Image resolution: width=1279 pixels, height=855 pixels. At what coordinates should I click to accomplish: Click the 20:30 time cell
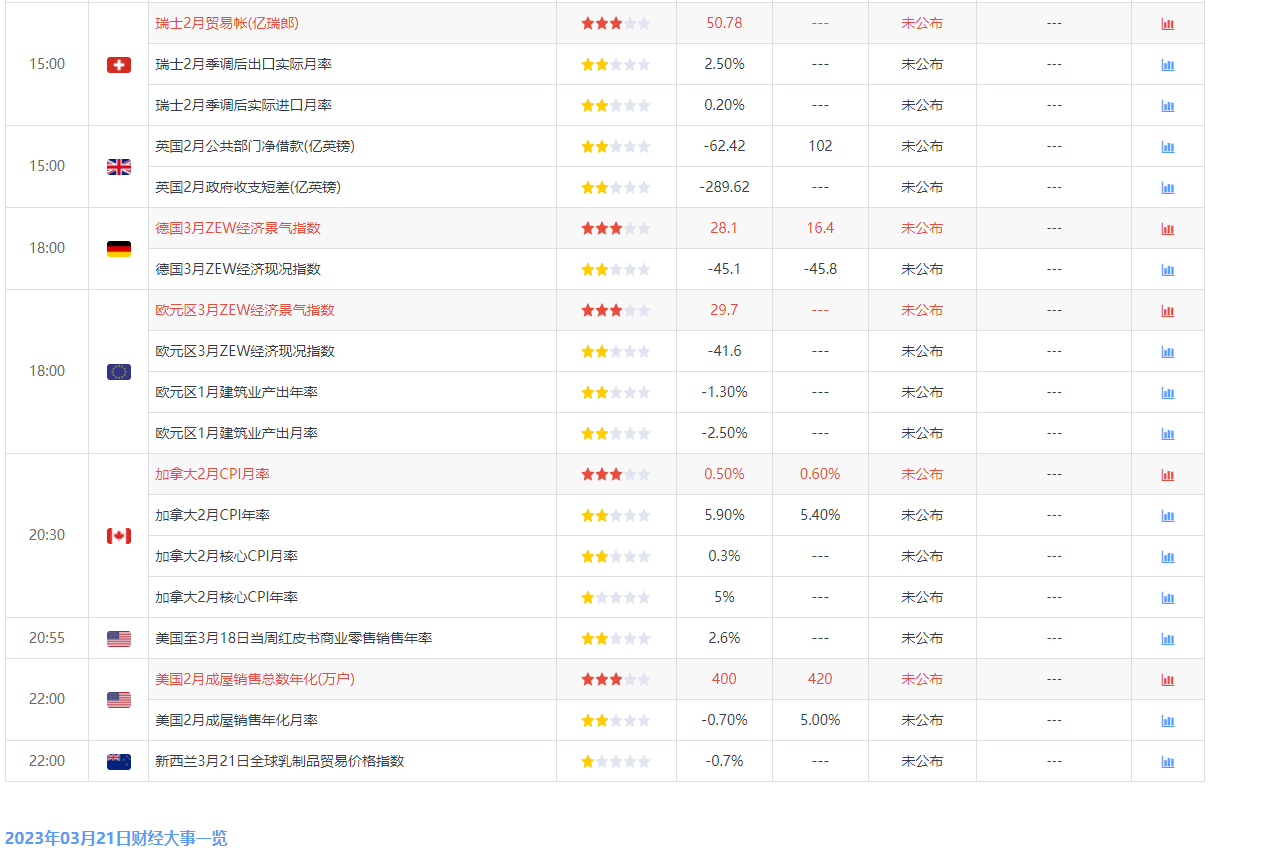coord(47,536)
